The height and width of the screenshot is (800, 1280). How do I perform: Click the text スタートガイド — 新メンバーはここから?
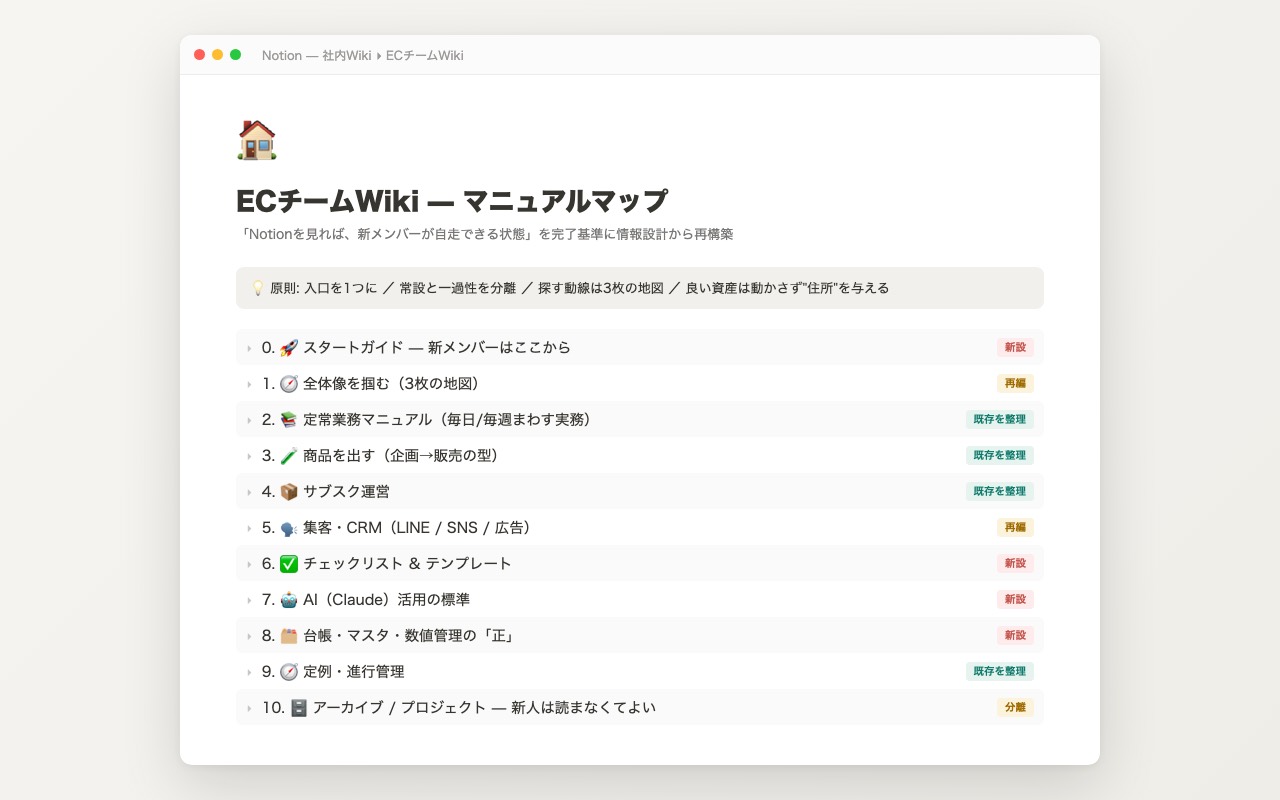point(437,348)
